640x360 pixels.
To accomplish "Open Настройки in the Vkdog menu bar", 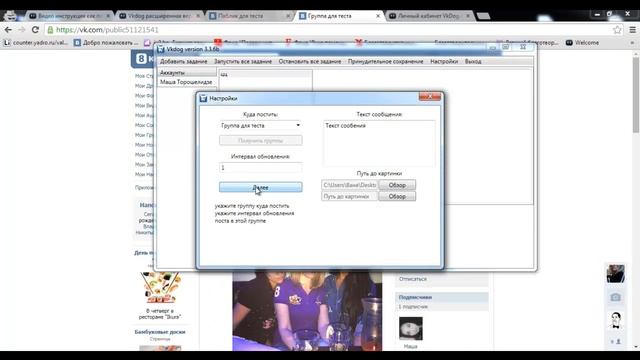I will coord(444,61).
